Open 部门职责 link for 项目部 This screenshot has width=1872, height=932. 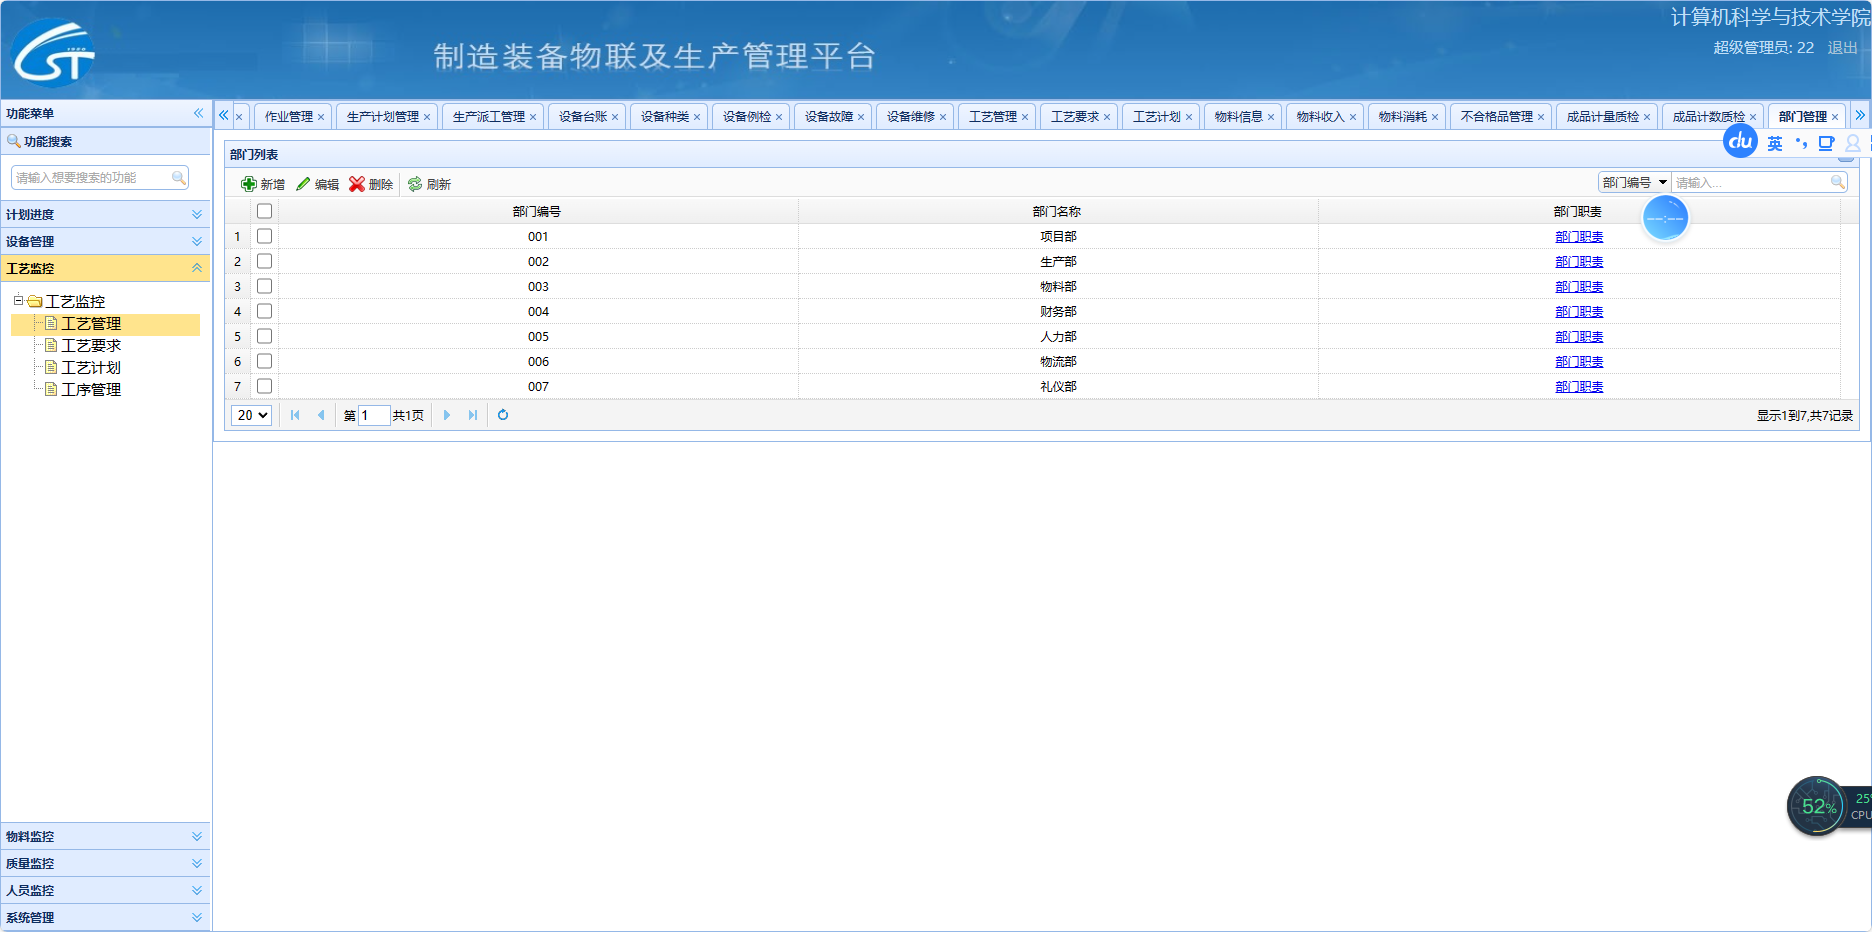(x=1579, y=237)
